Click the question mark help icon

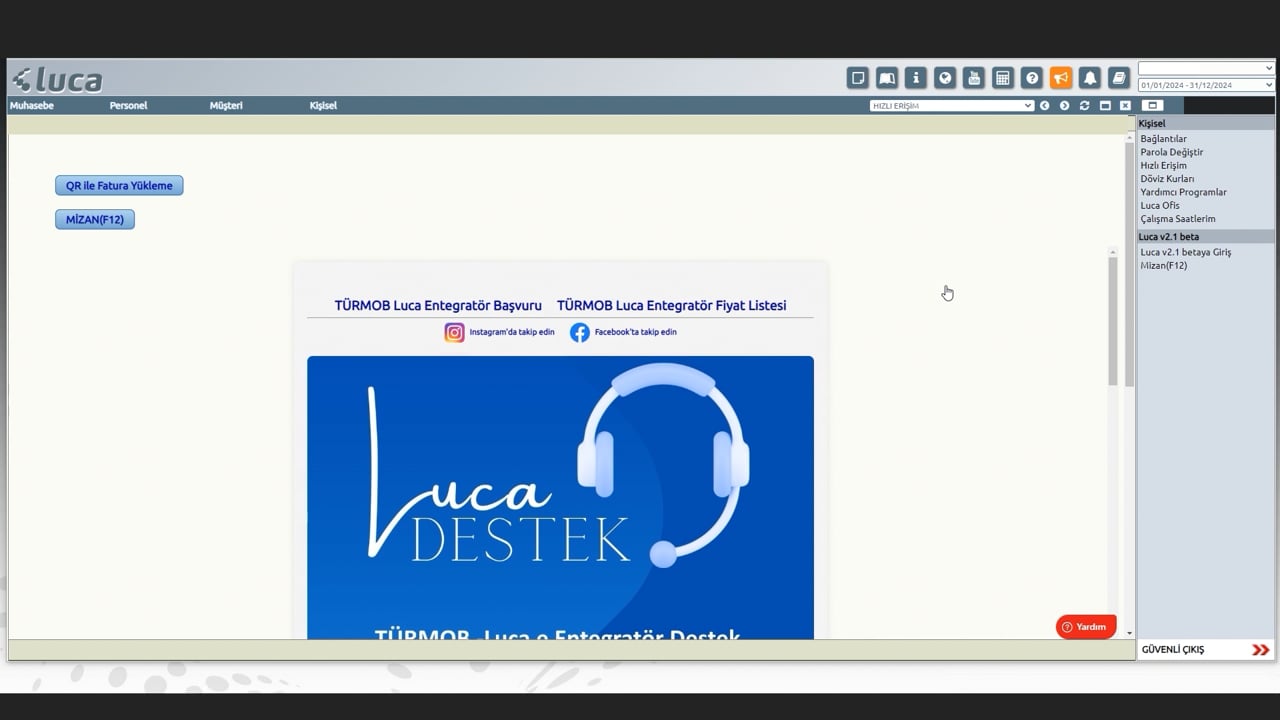(1032, 78)
